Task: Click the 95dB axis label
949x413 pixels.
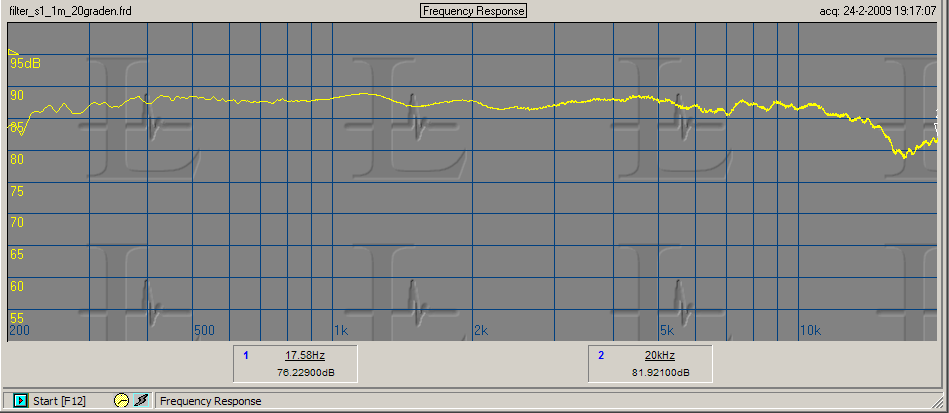Action: [x=25, y=64]
